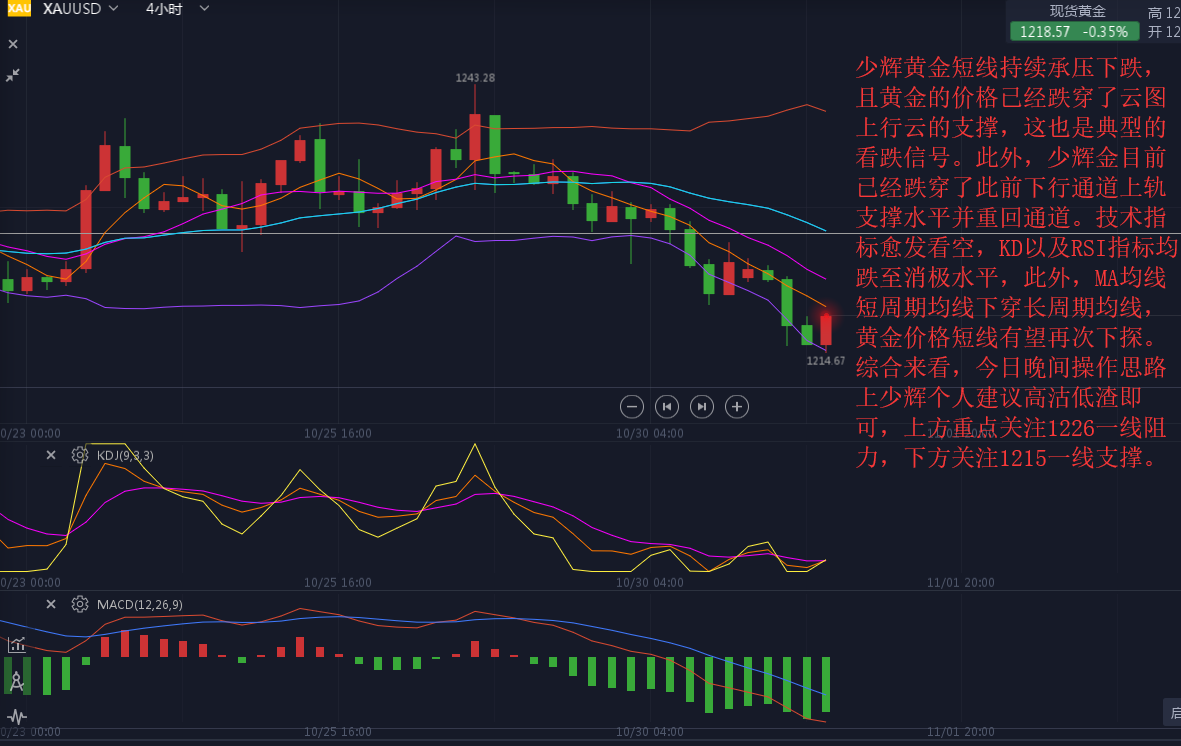Select the compass drawing tools icon
Screen dimensions: 1181x746
[x=17, y=682]
